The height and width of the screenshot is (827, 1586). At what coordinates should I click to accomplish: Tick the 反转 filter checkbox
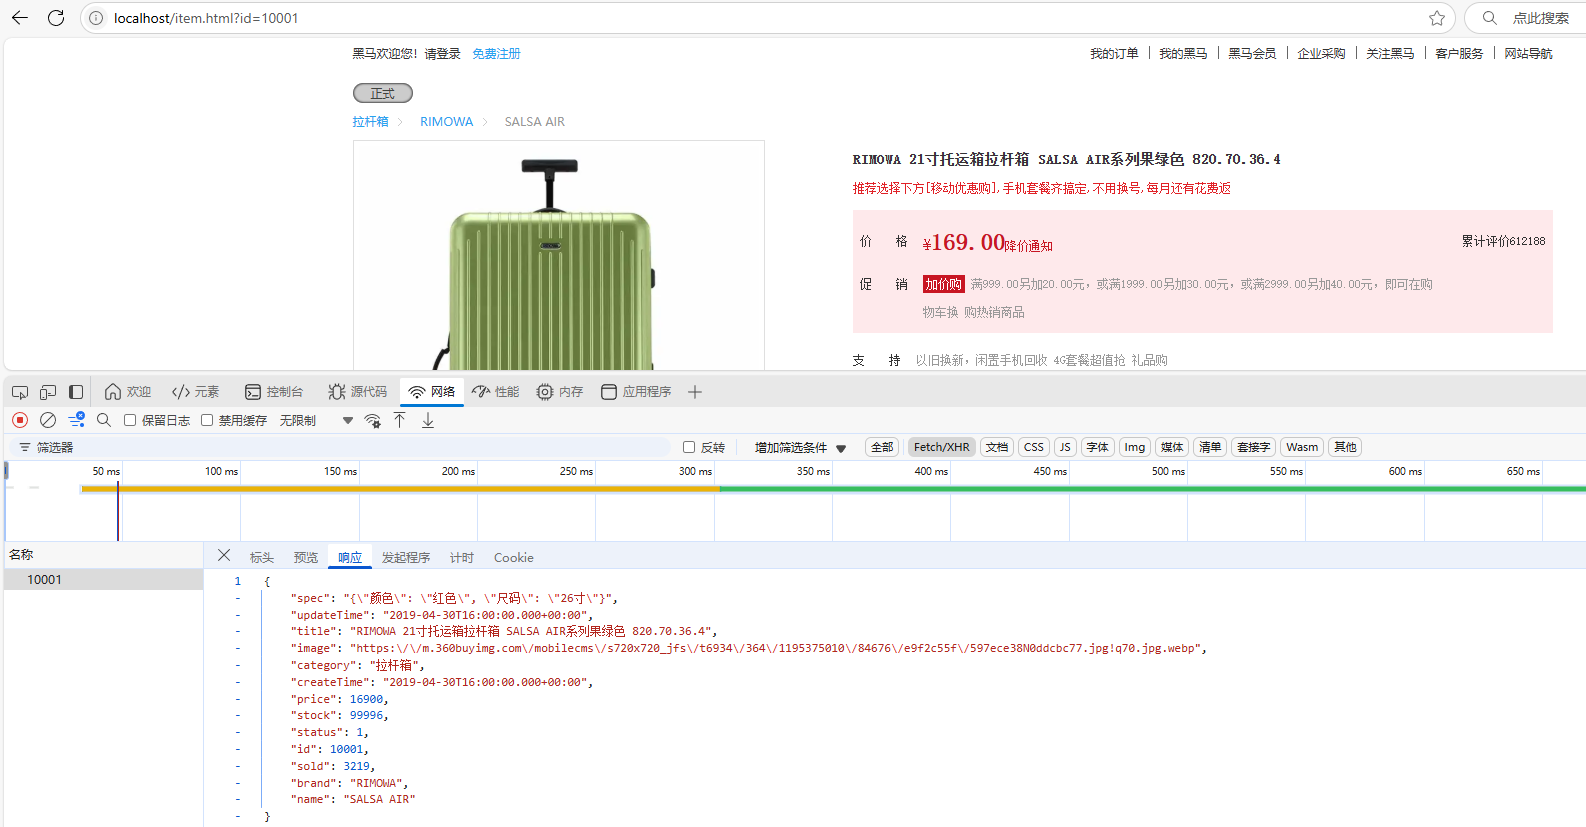click(689, 447)
